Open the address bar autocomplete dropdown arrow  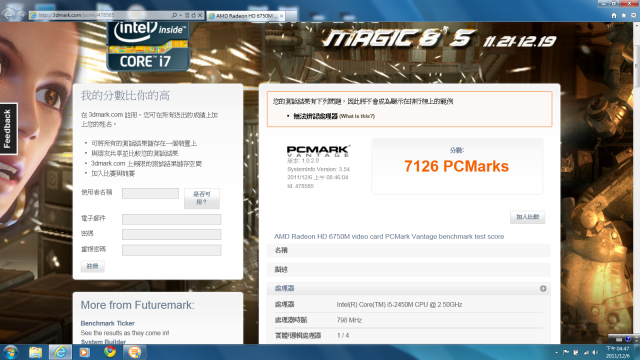(x=180, y=15)
